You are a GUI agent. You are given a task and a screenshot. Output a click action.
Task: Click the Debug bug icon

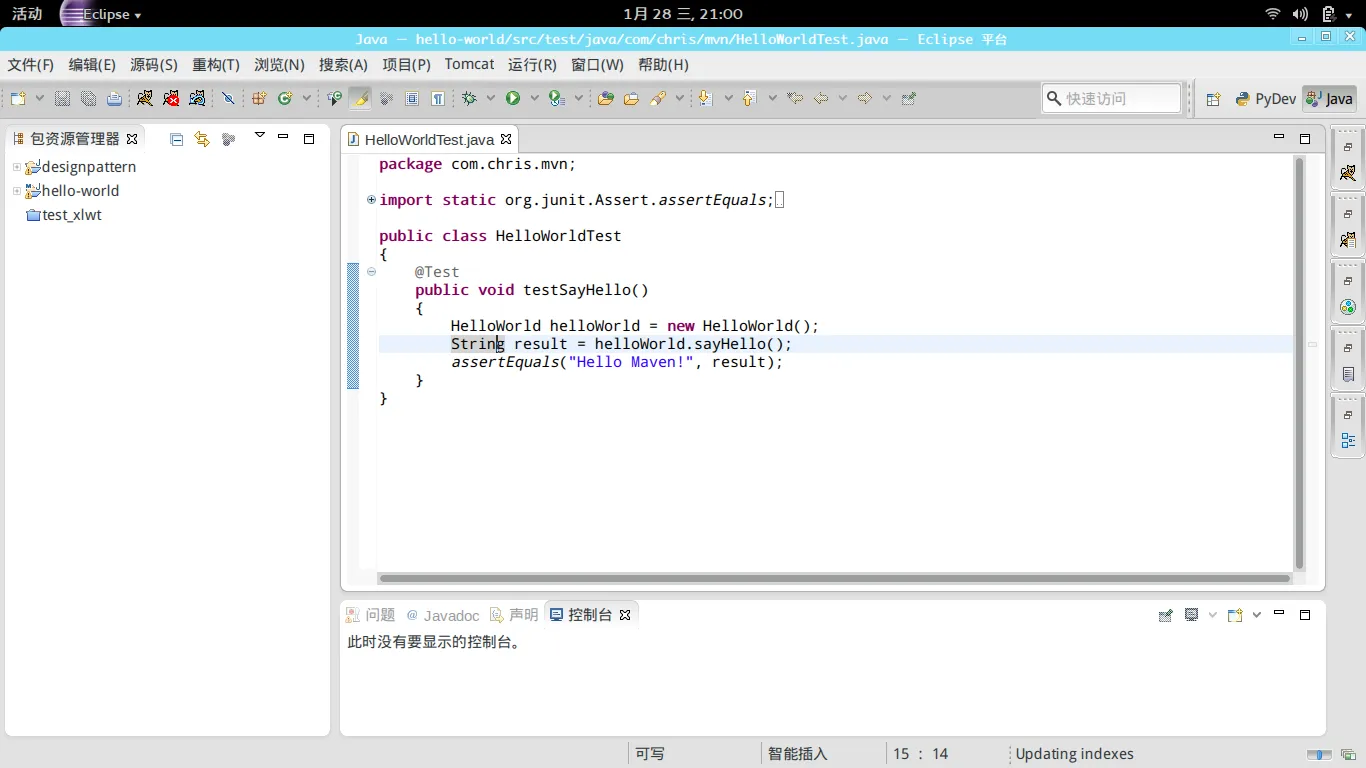469,98
